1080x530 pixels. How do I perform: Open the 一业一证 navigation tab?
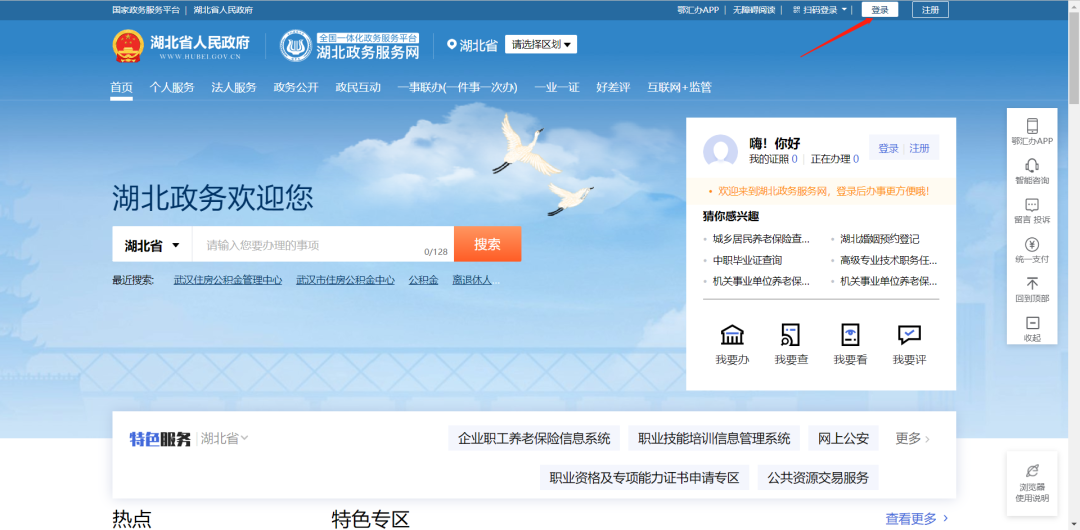557,88
